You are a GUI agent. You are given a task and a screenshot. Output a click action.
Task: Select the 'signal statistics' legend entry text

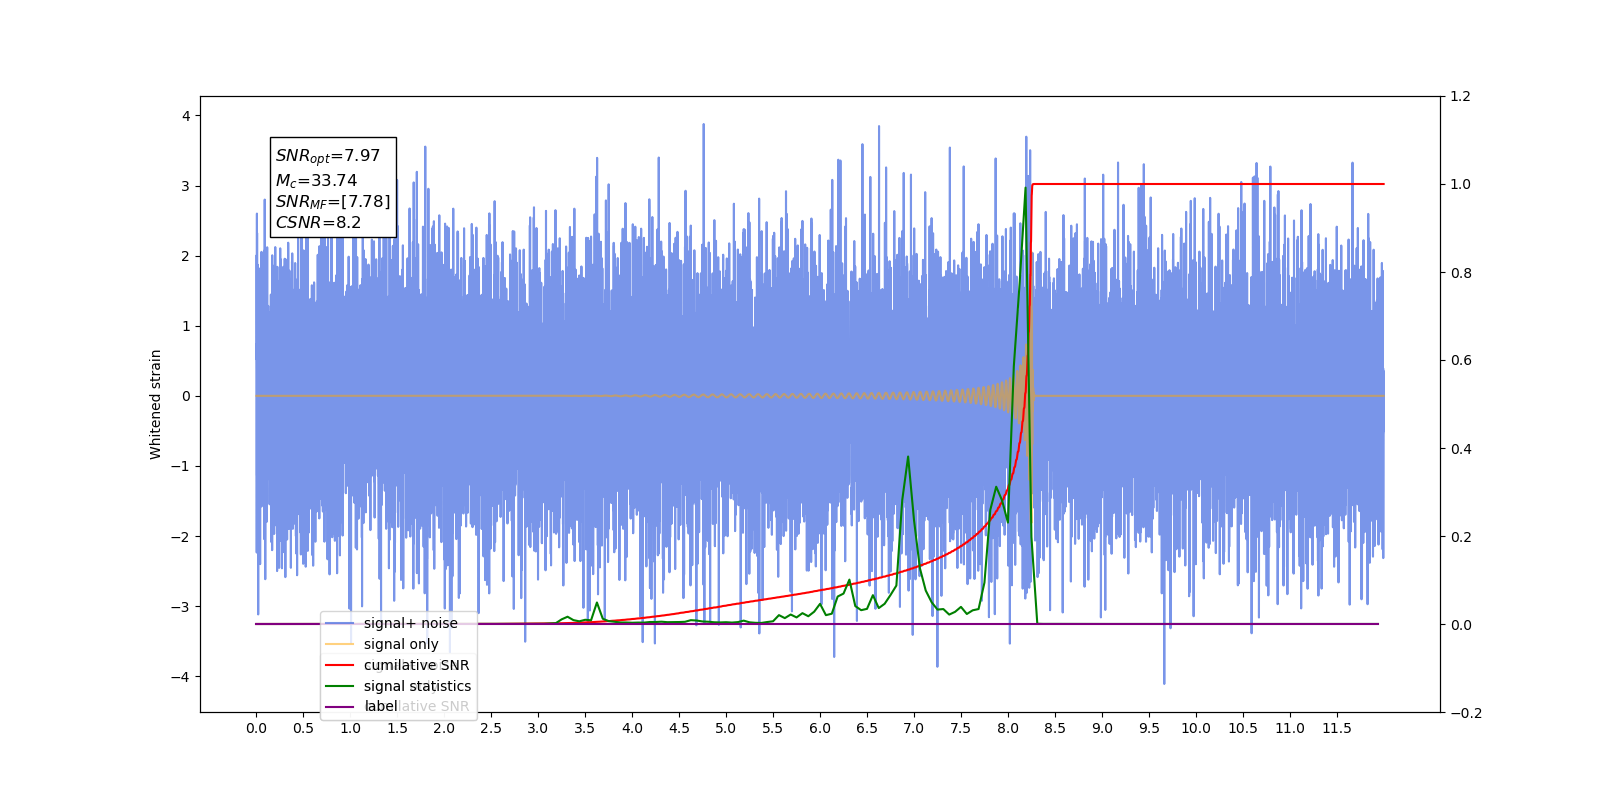coord(417,686)
